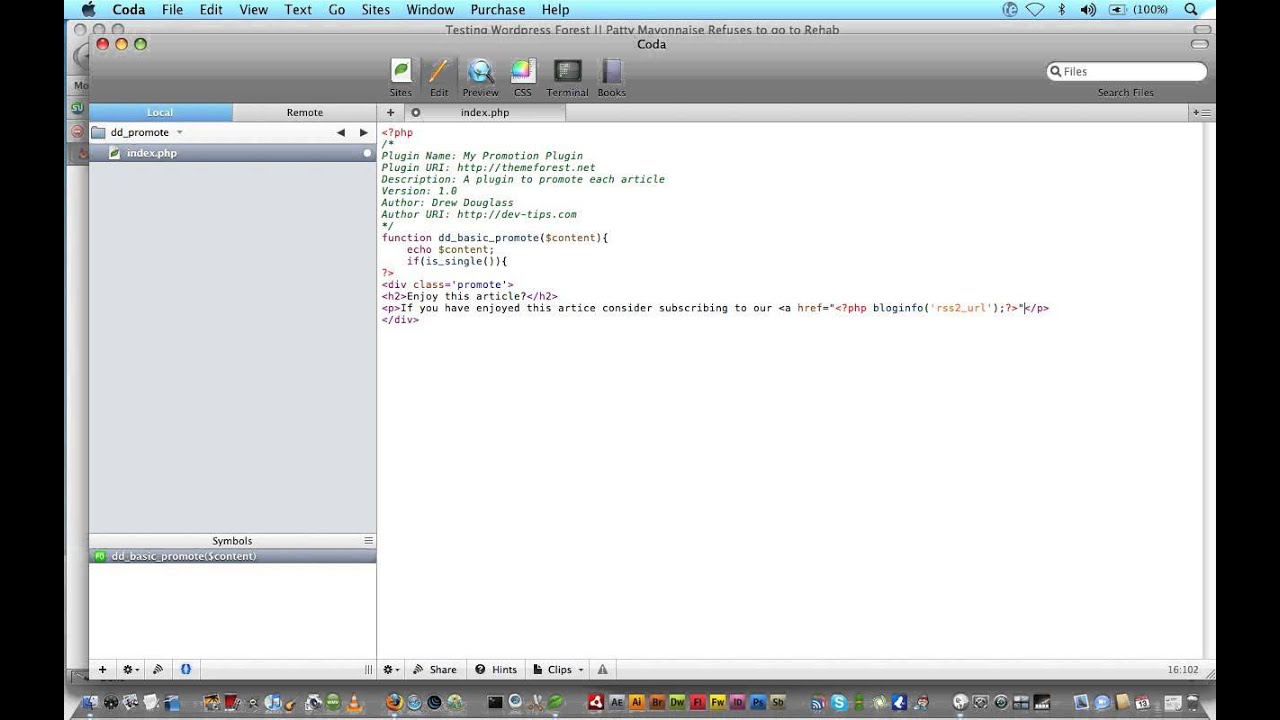Open Skype from the Dock
Viewport: 1280px width, 720px height.
click(839, 702)
